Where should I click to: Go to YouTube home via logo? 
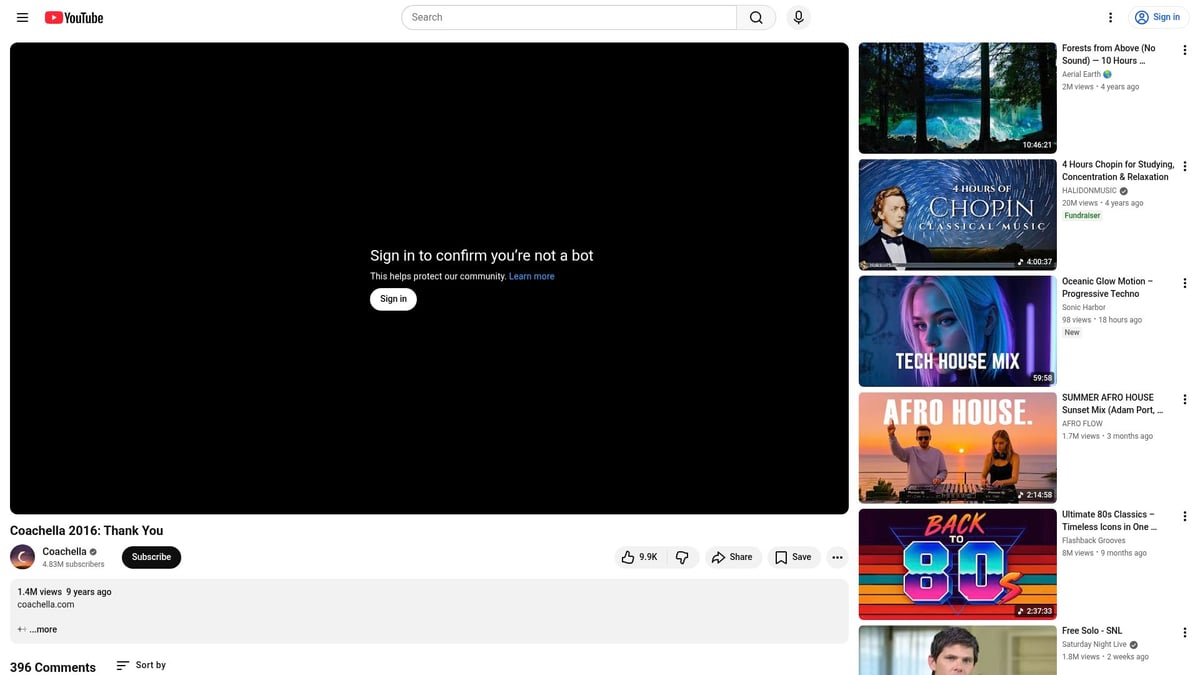tap(74, 17)
